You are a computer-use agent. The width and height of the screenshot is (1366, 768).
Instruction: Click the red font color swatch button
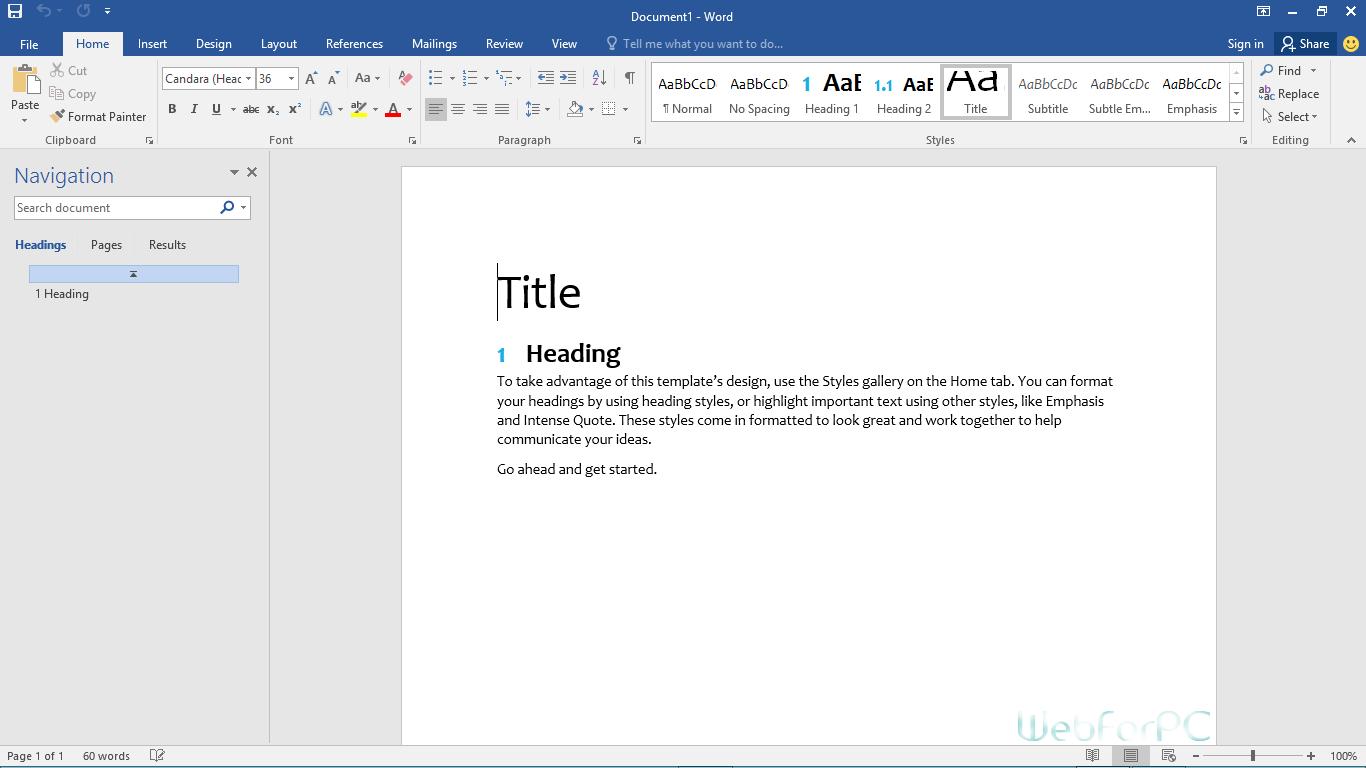[x=392, y=109]
